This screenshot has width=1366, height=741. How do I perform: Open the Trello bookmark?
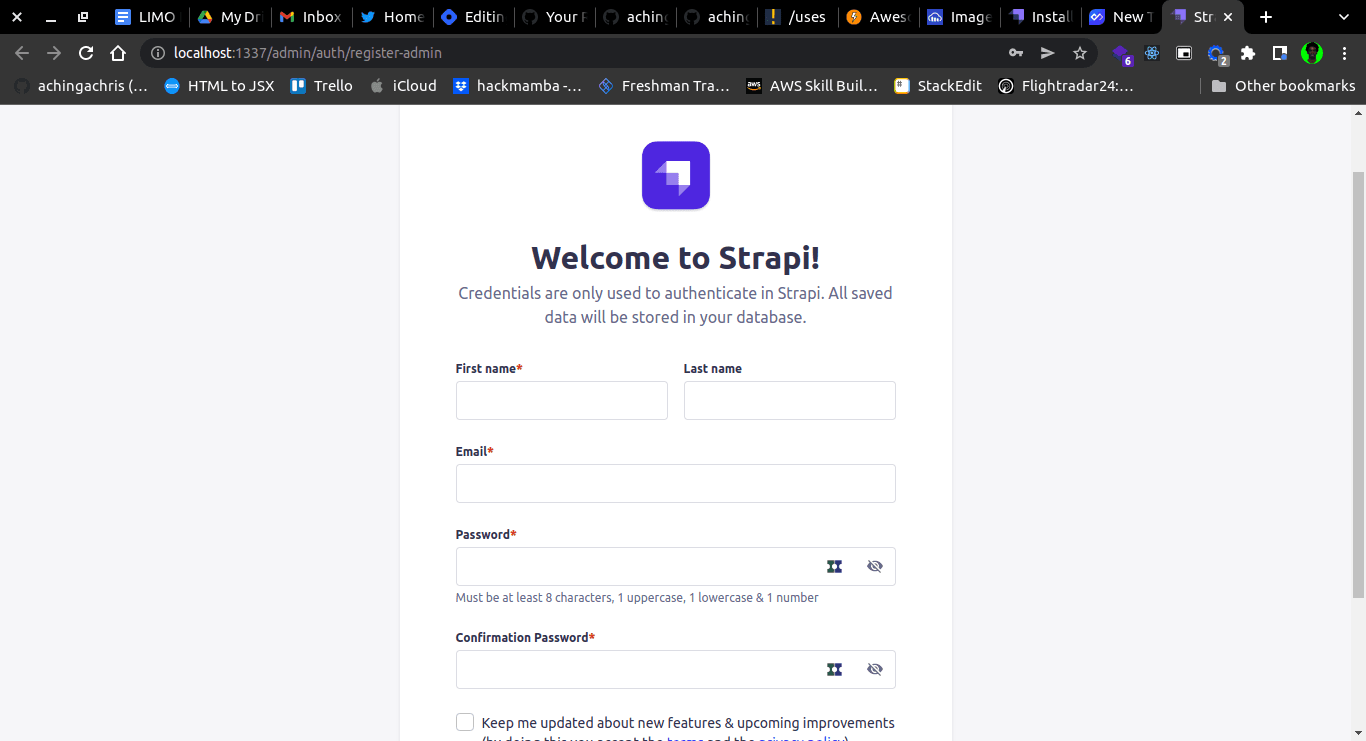coord(321,86)
